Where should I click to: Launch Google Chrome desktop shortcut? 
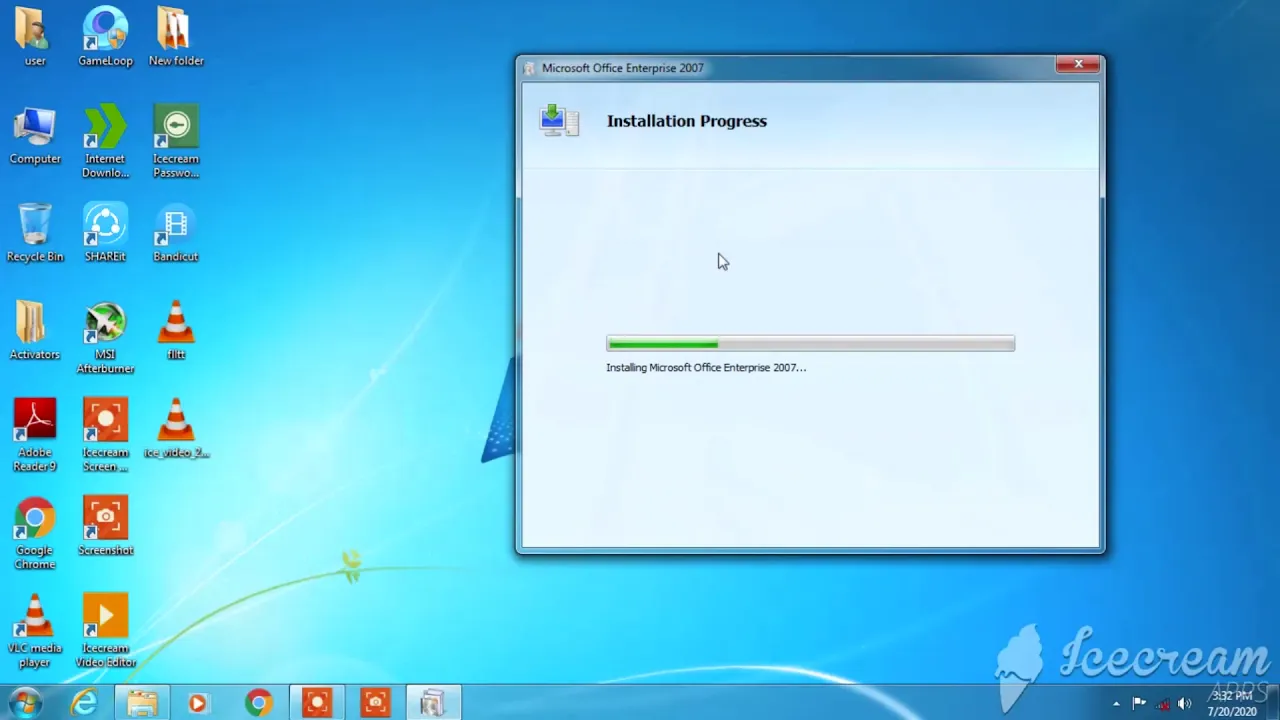tap(35, 534)
